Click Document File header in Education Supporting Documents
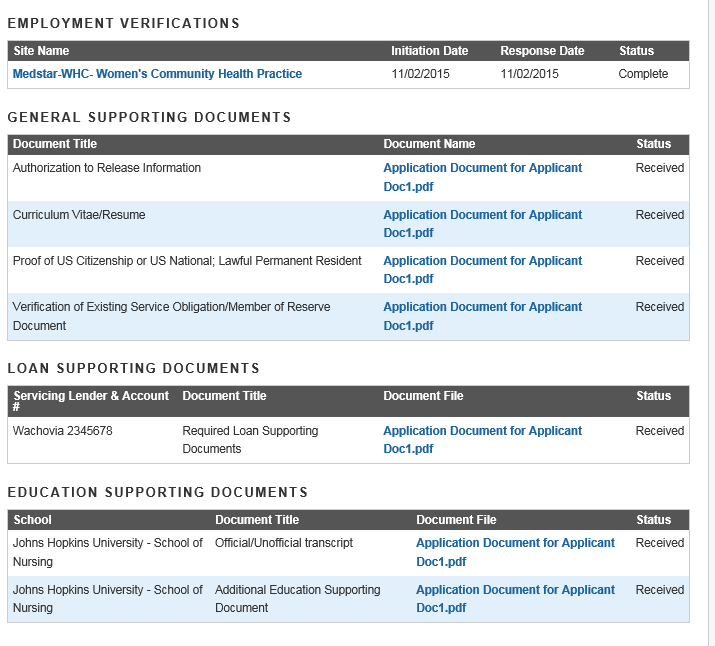 tap(456, 520)
